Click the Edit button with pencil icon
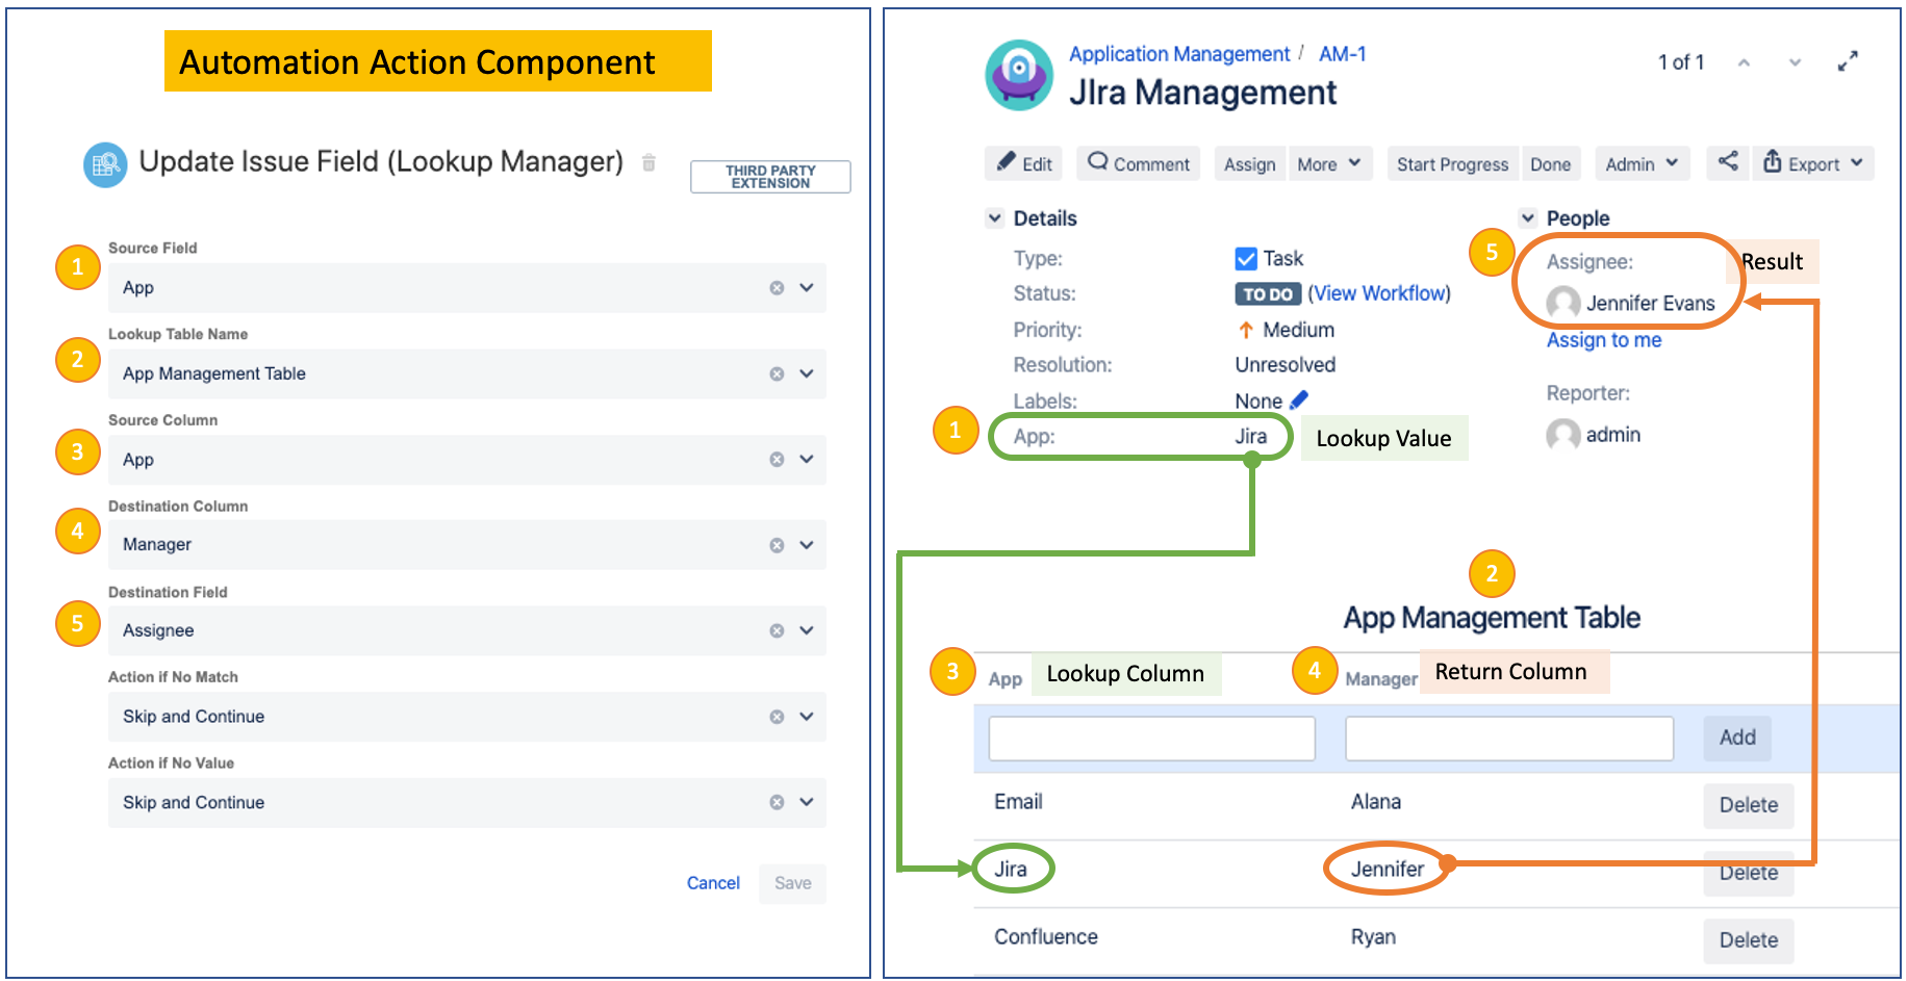The height and width of the screenshot is (981, 1906). (x=1023, y=163)
